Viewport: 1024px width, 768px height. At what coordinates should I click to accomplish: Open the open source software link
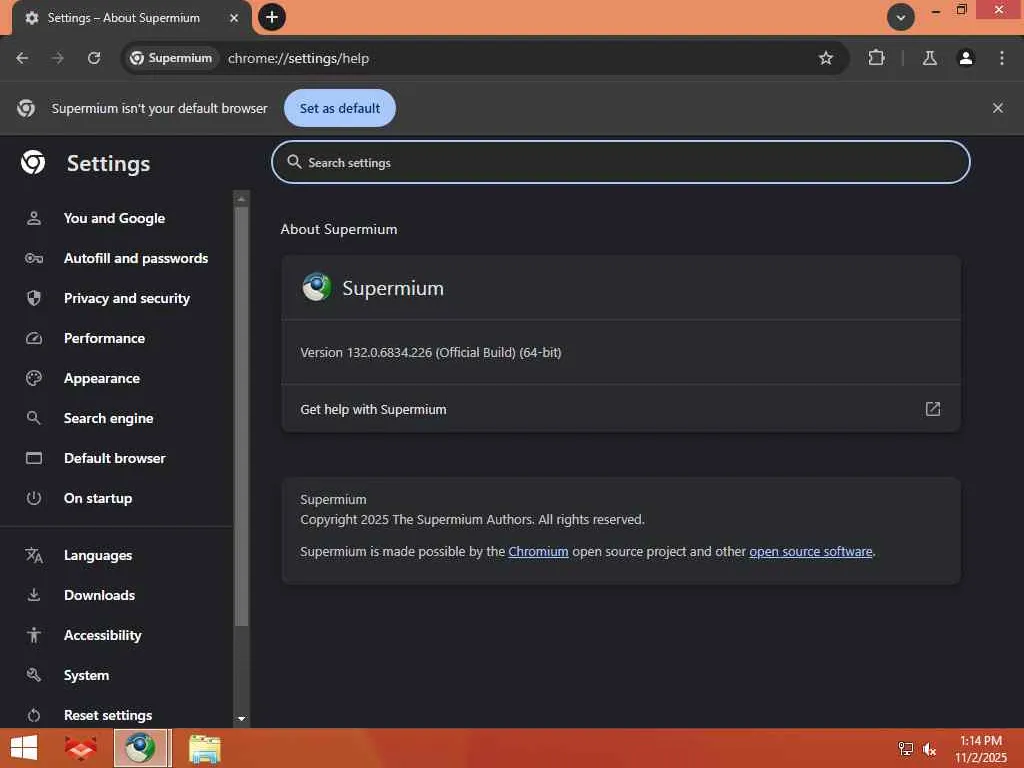click(810, 551)
